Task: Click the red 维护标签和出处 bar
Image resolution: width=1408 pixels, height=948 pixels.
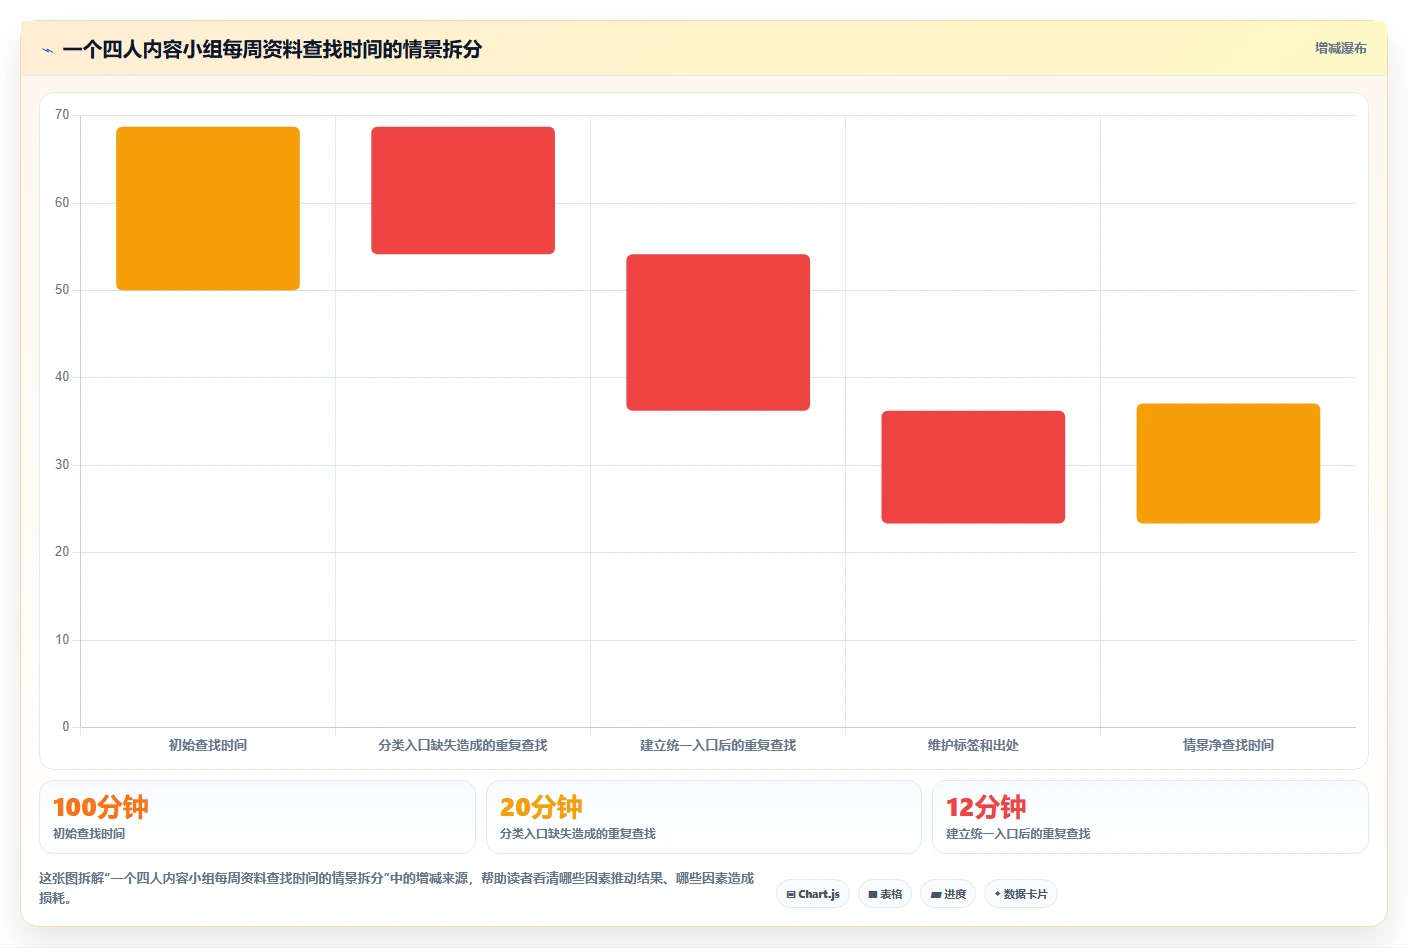Action: tap(973, 467)
